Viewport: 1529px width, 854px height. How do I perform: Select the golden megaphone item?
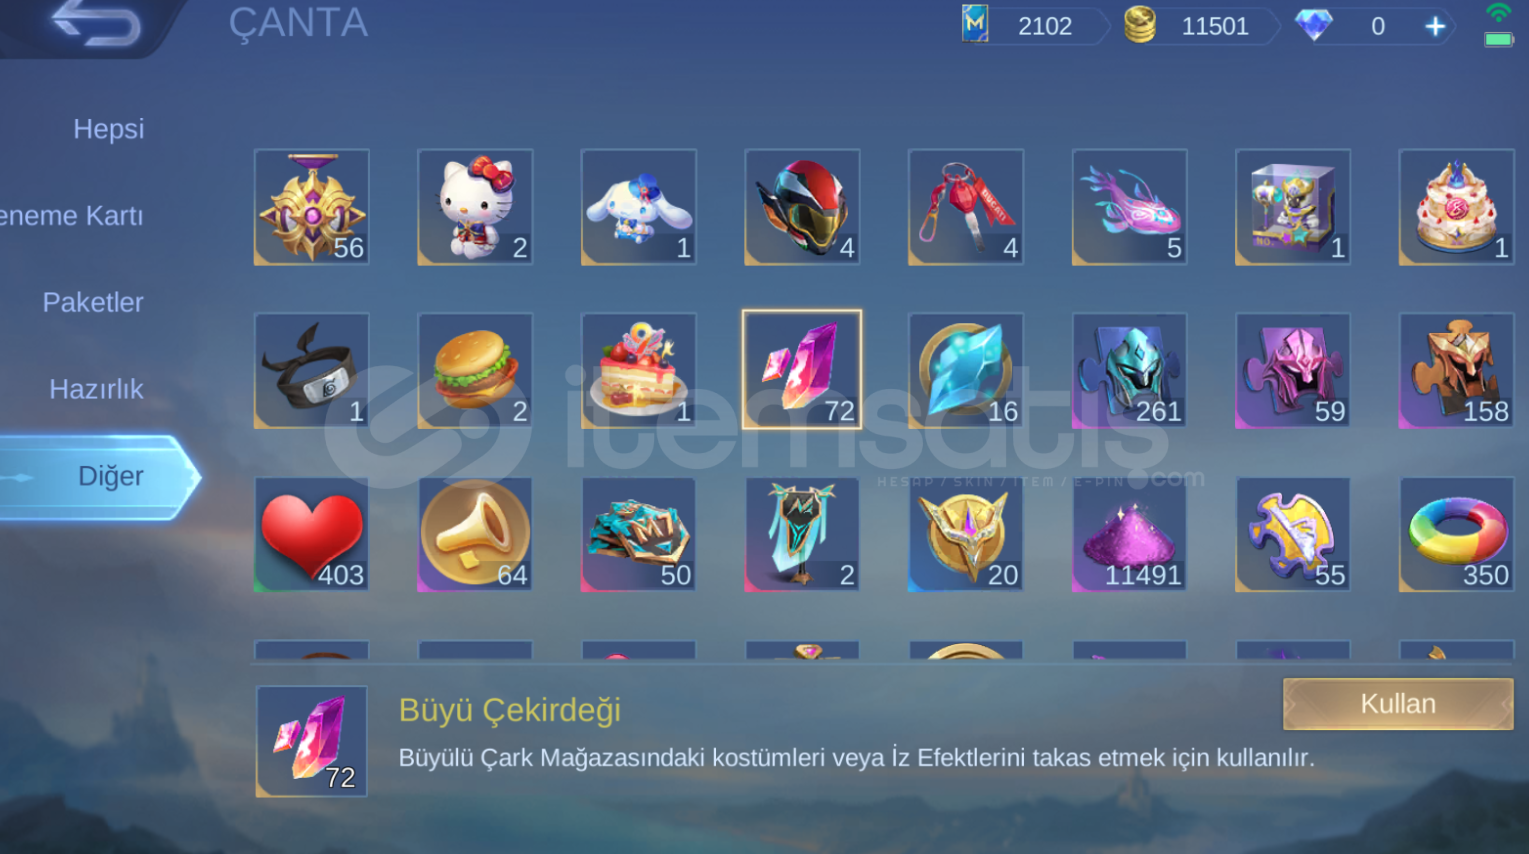(x=475, y=534)
